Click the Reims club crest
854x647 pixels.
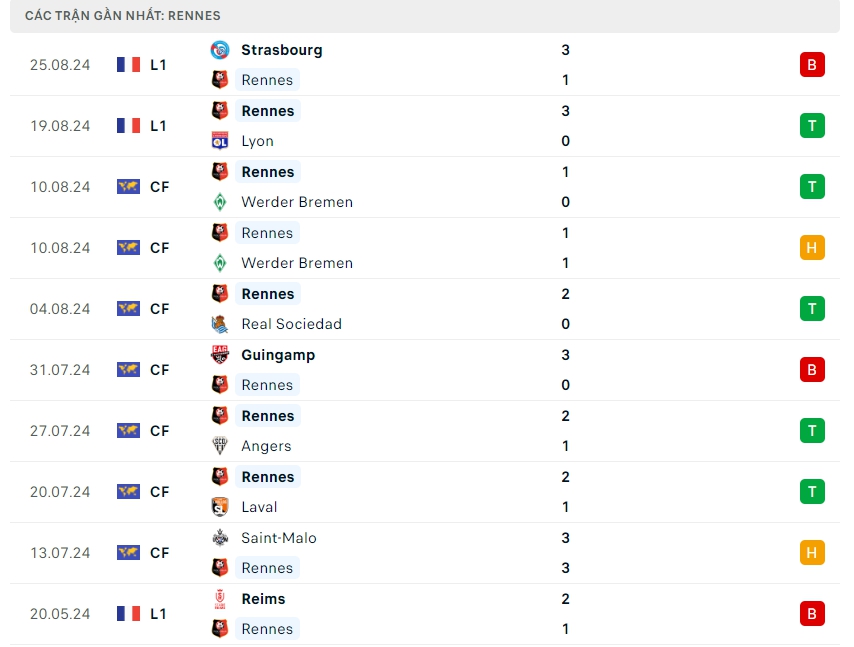(220, 599)
